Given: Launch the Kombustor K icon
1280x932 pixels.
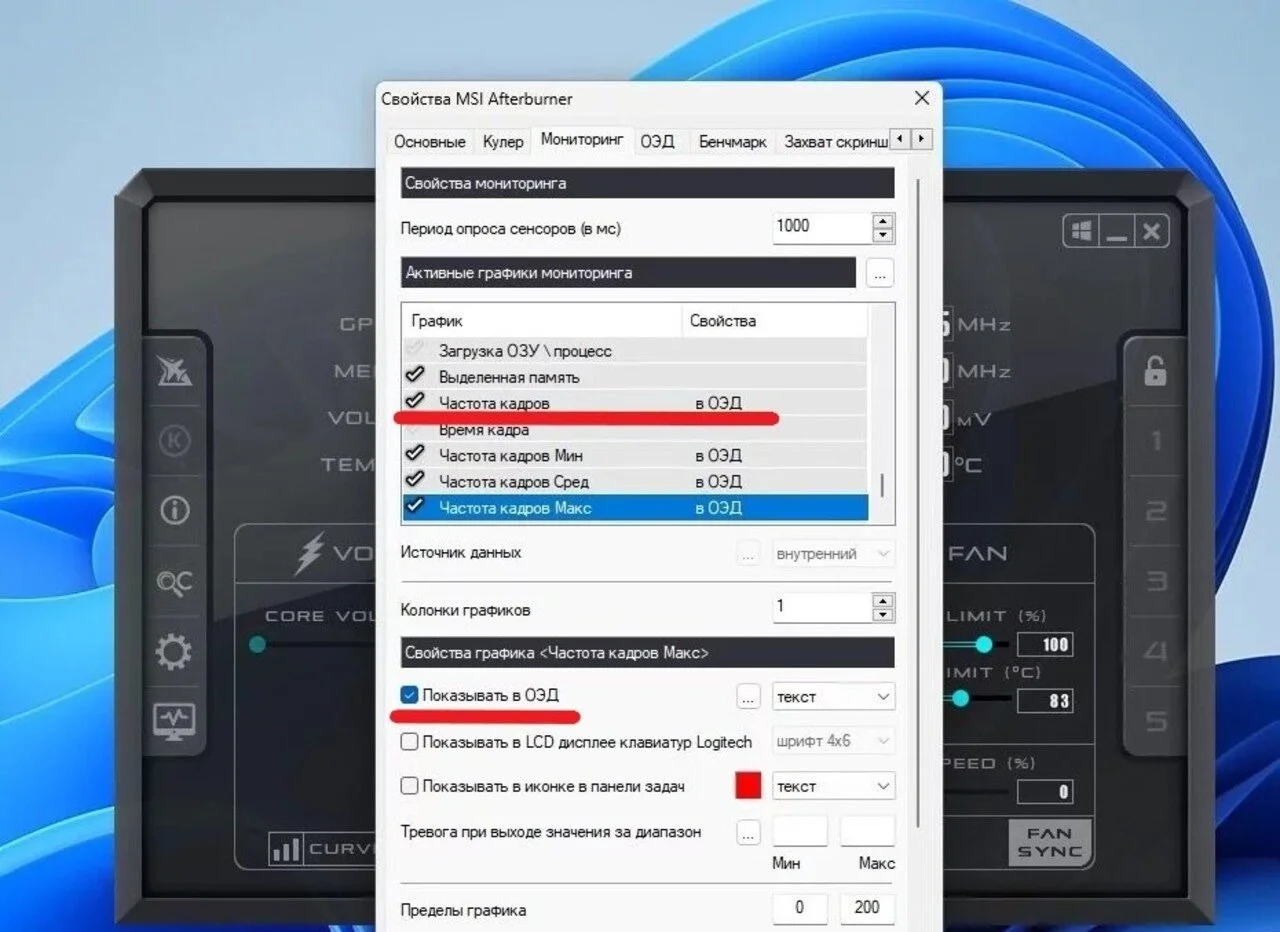Looking at the screenshot, I should [175, 441].
